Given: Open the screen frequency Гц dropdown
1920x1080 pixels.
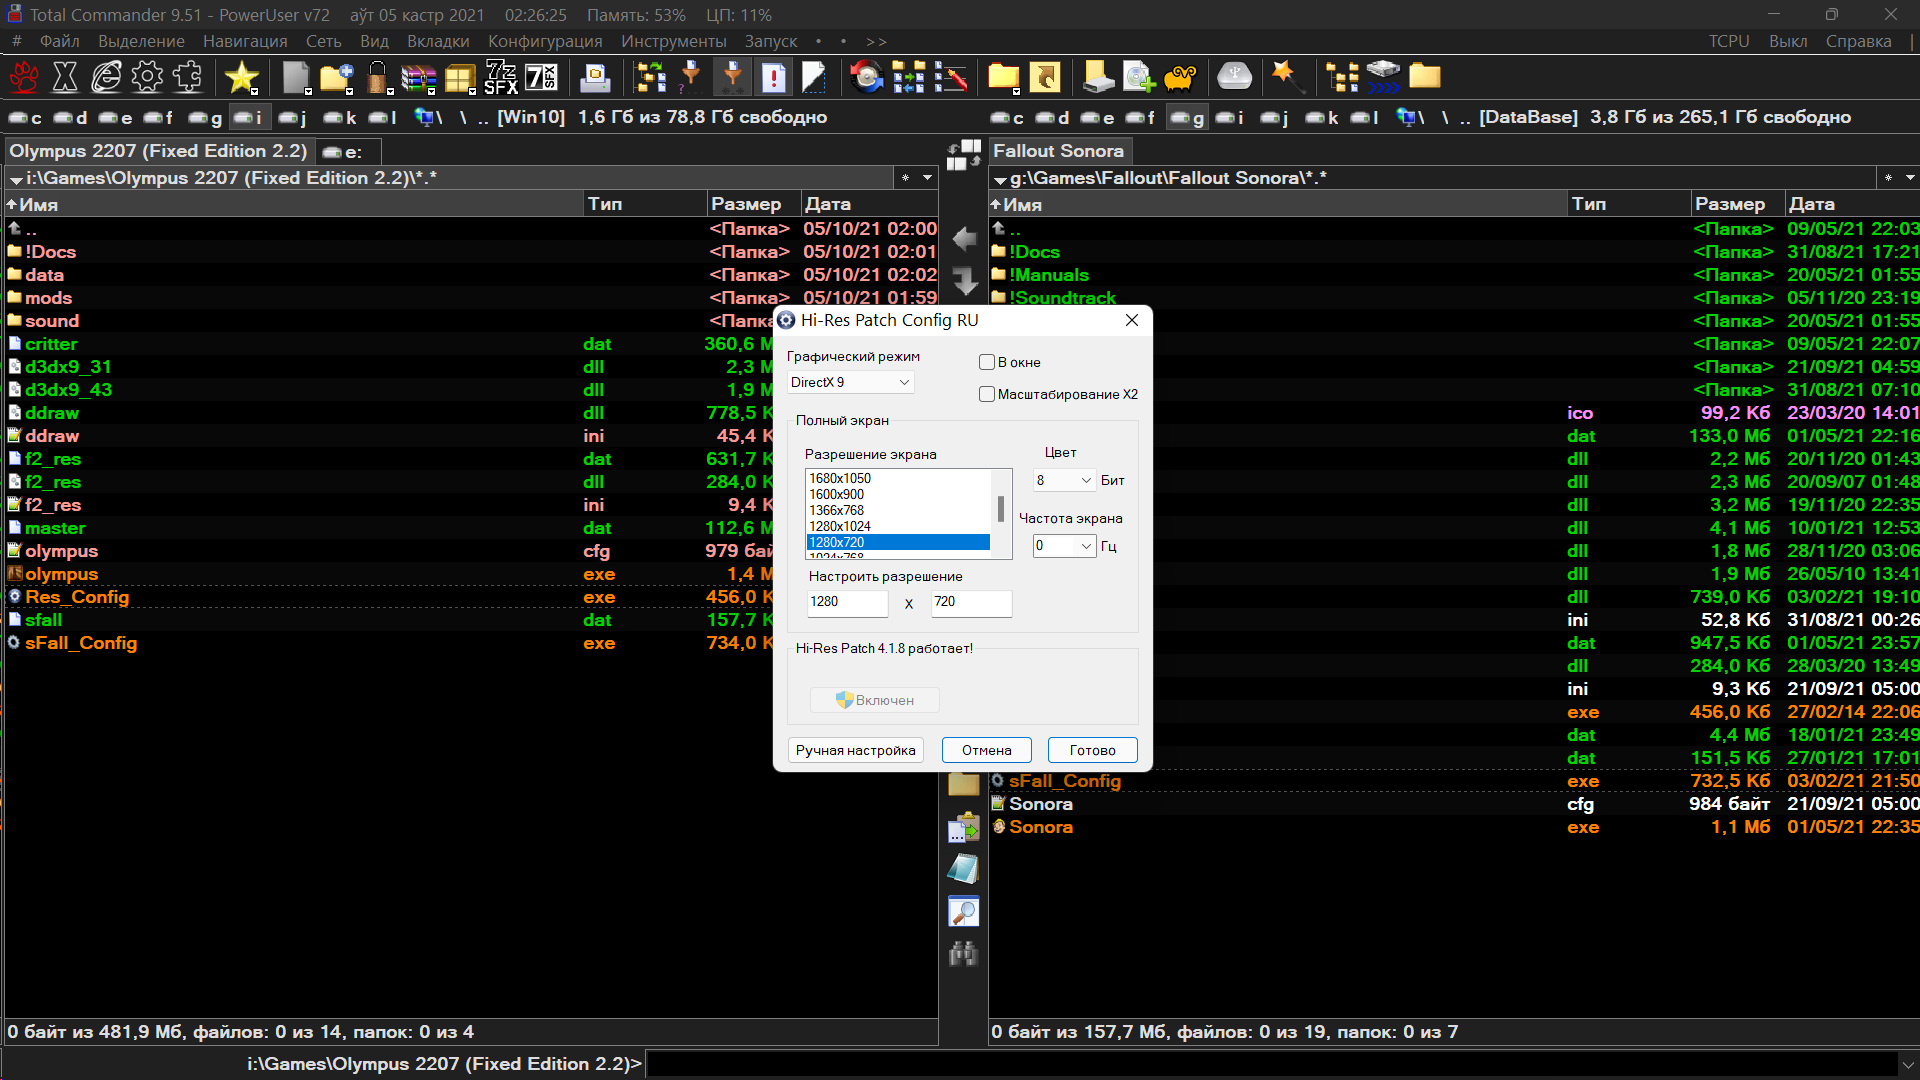Looking at the screenshot, I should point(1064,546).
